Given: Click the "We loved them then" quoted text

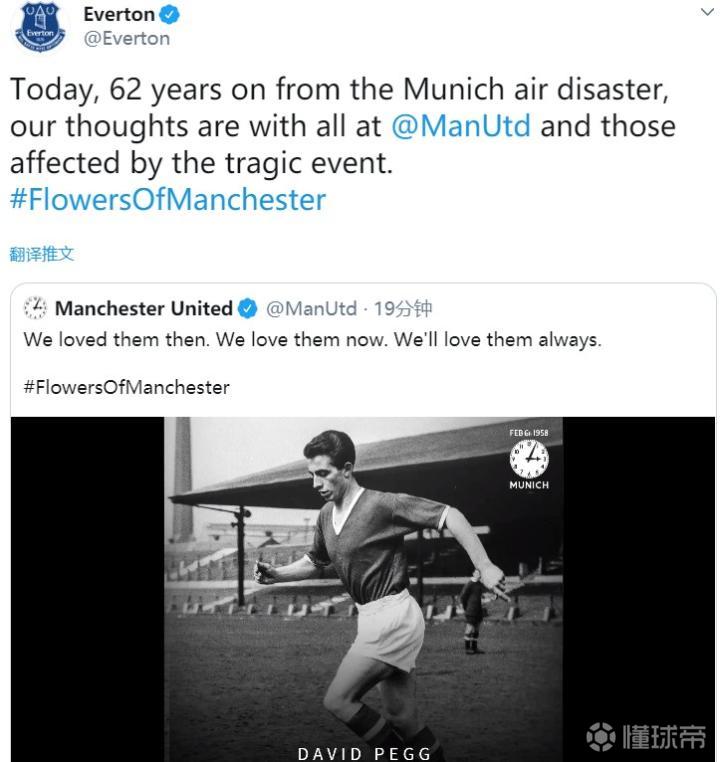Looking at the screenshot, I should (312, 340).
